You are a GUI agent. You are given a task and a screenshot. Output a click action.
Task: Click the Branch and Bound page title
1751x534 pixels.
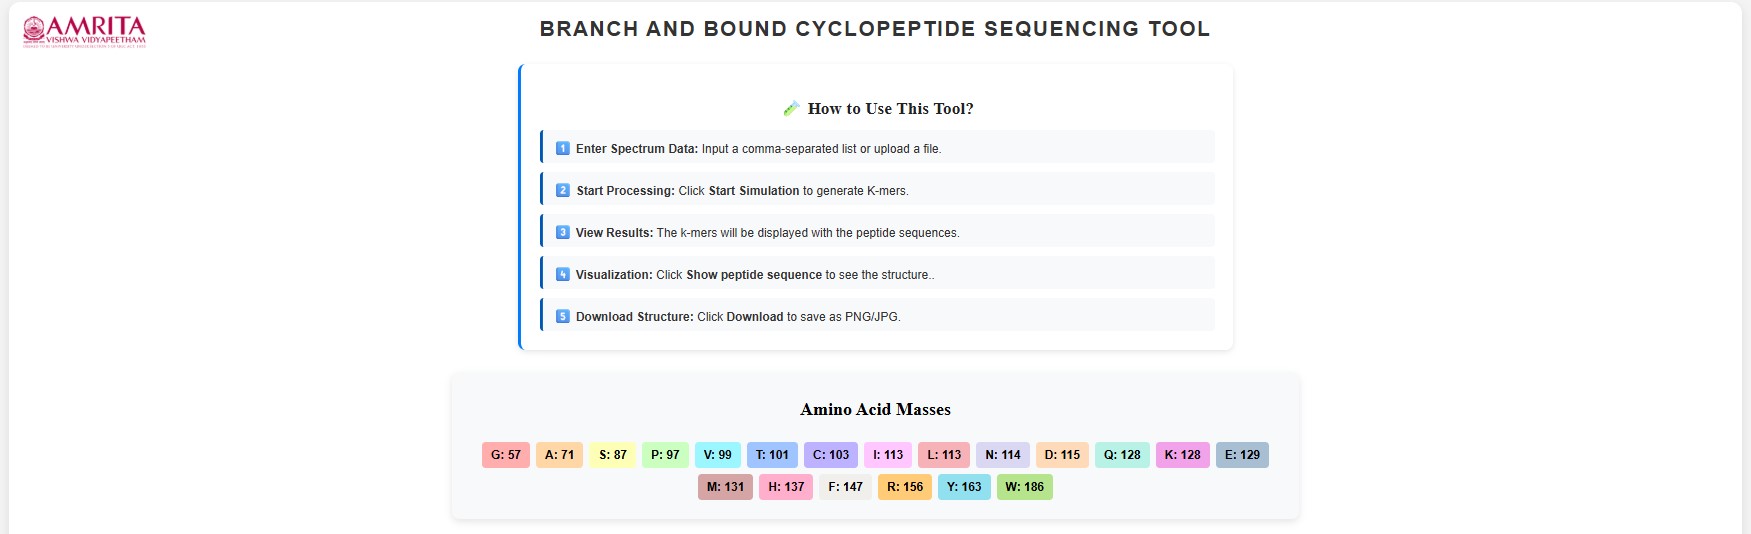tap(875, 29)
